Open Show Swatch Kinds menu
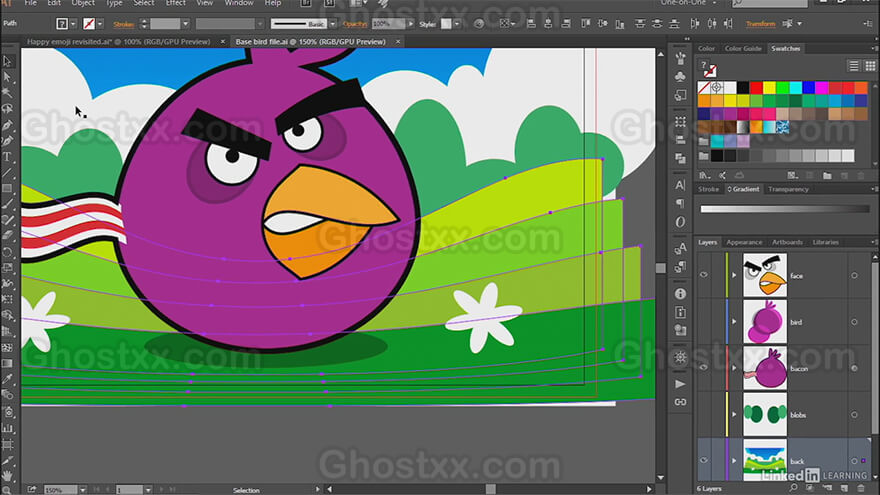Screen dimensions: 880x495 tap(792, 176)
